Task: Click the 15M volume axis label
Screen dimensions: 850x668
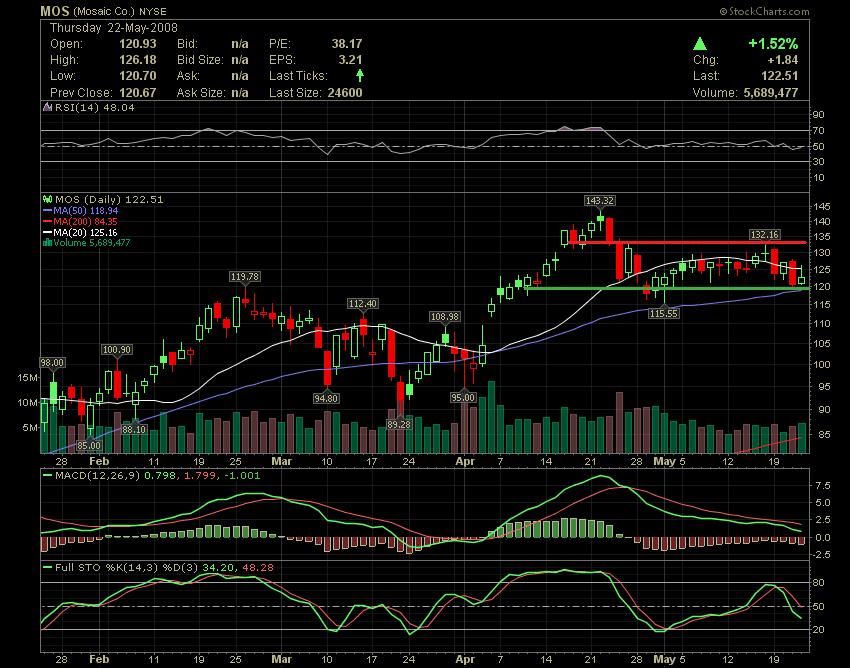Action: (28, 378)
